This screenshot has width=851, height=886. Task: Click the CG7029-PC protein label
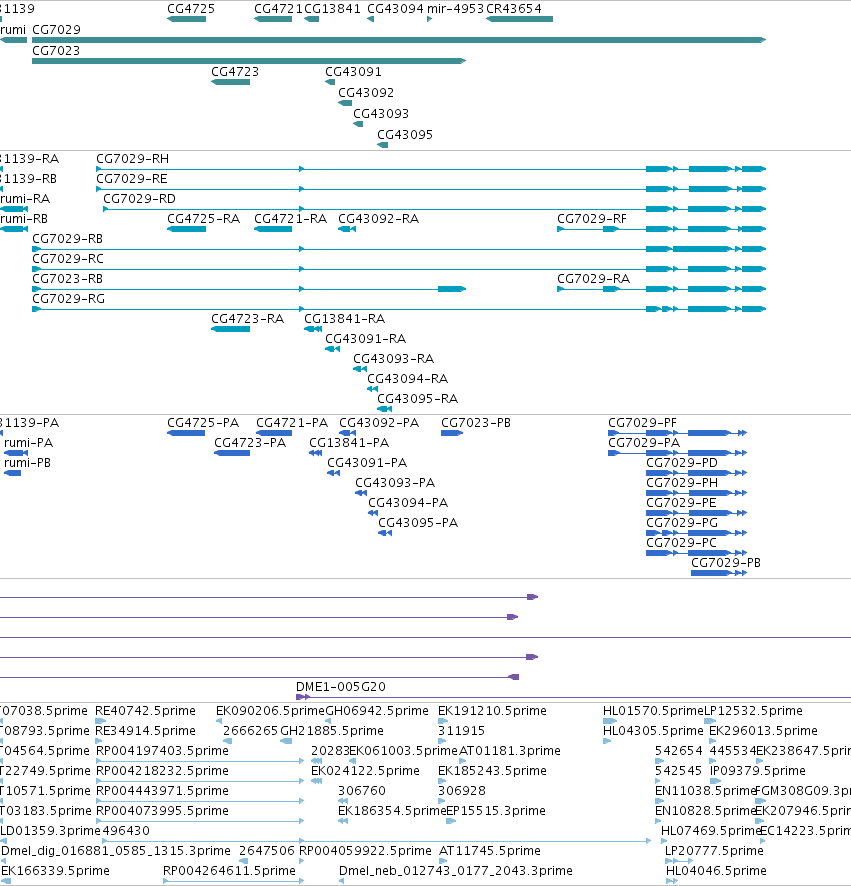point(681,543)
